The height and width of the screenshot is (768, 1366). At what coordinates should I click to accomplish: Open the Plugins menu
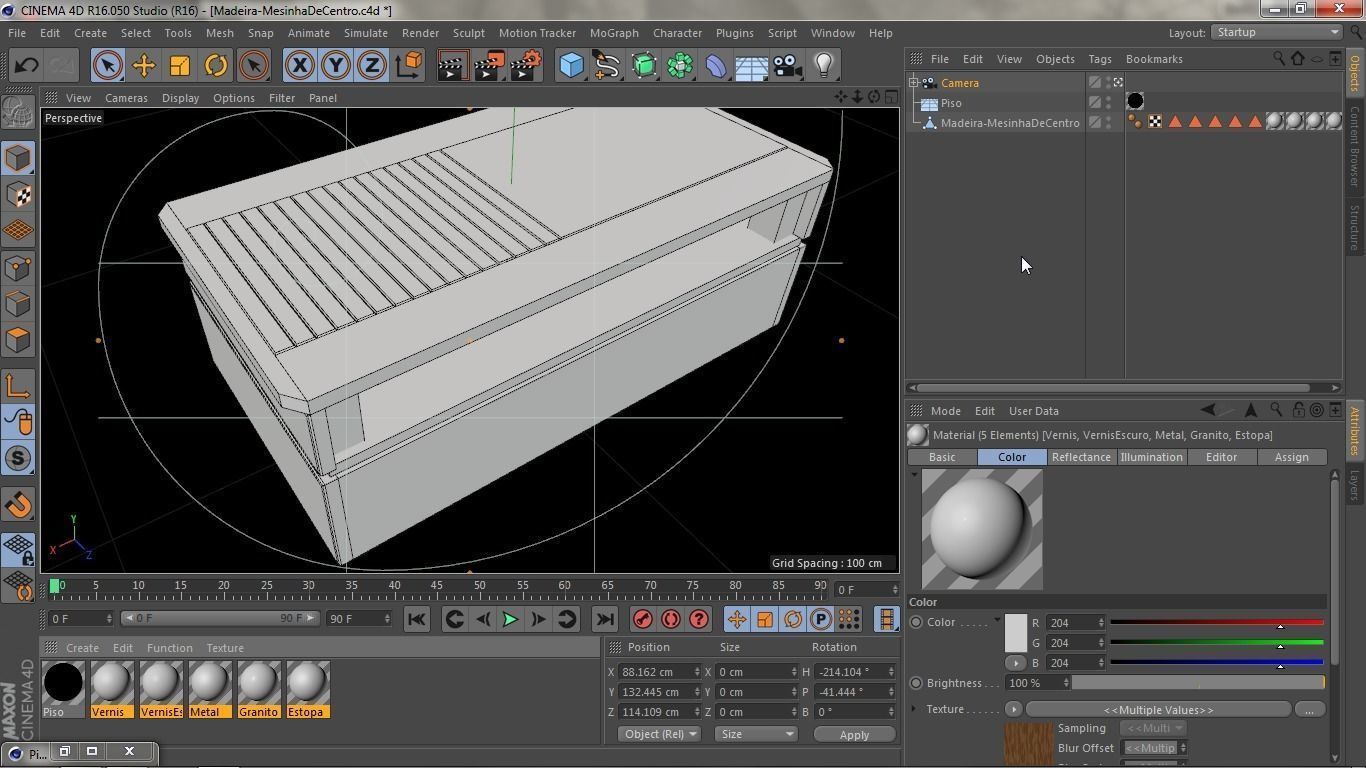point(734,33)
